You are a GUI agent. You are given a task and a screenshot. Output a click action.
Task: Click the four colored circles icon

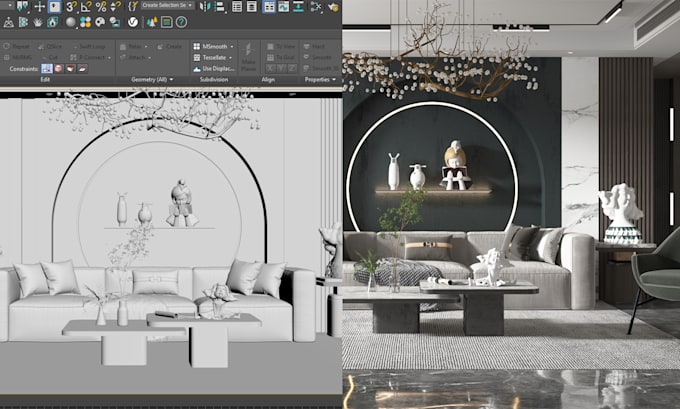[x=85, y=22]
